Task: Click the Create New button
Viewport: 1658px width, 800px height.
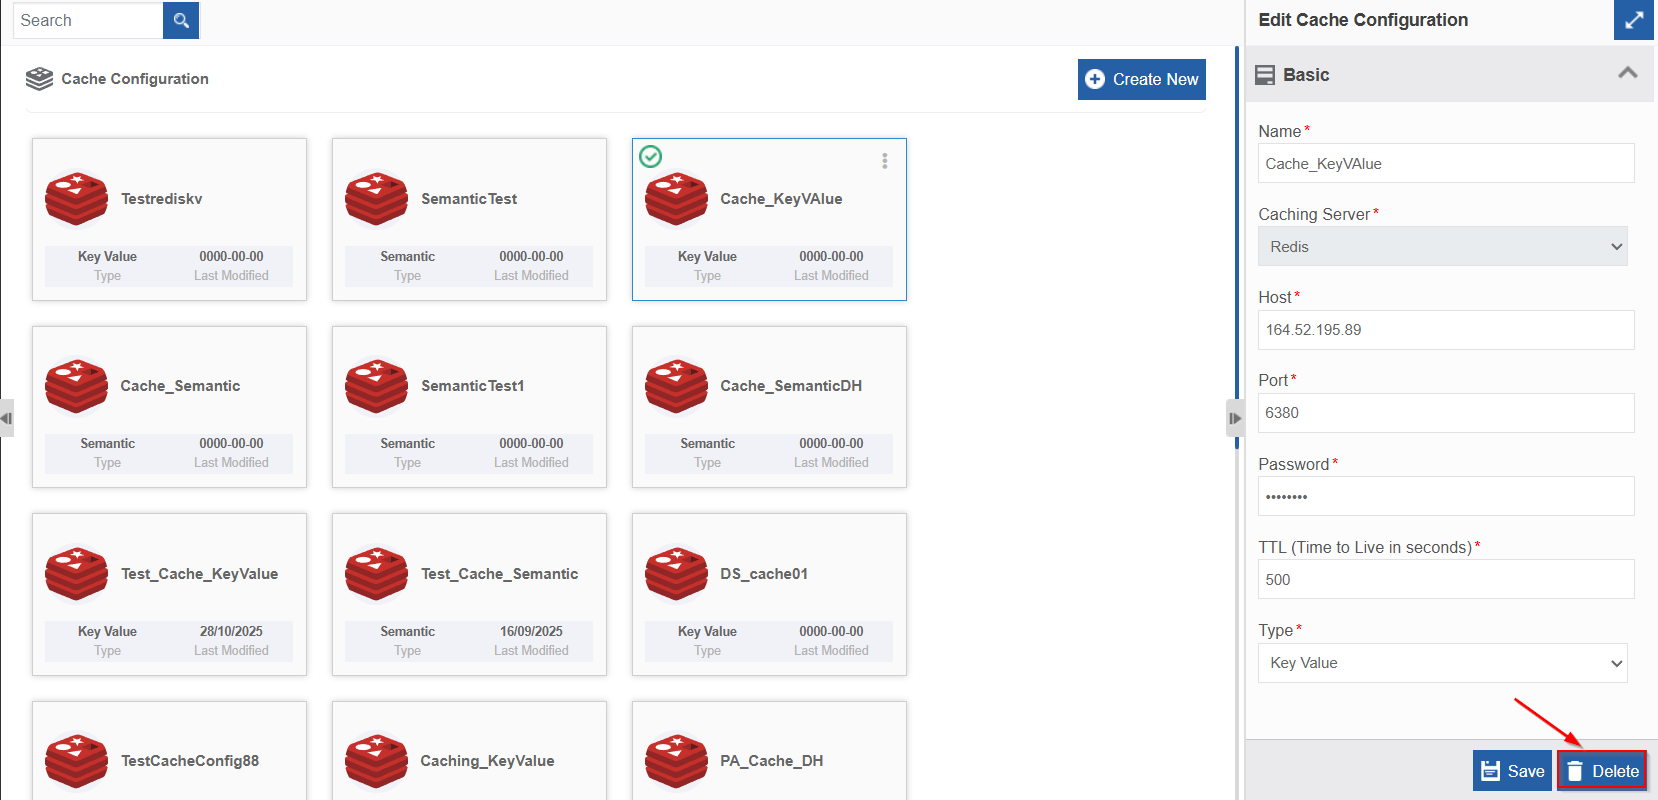Action: pyautogui.click(x=1142, y=79)
